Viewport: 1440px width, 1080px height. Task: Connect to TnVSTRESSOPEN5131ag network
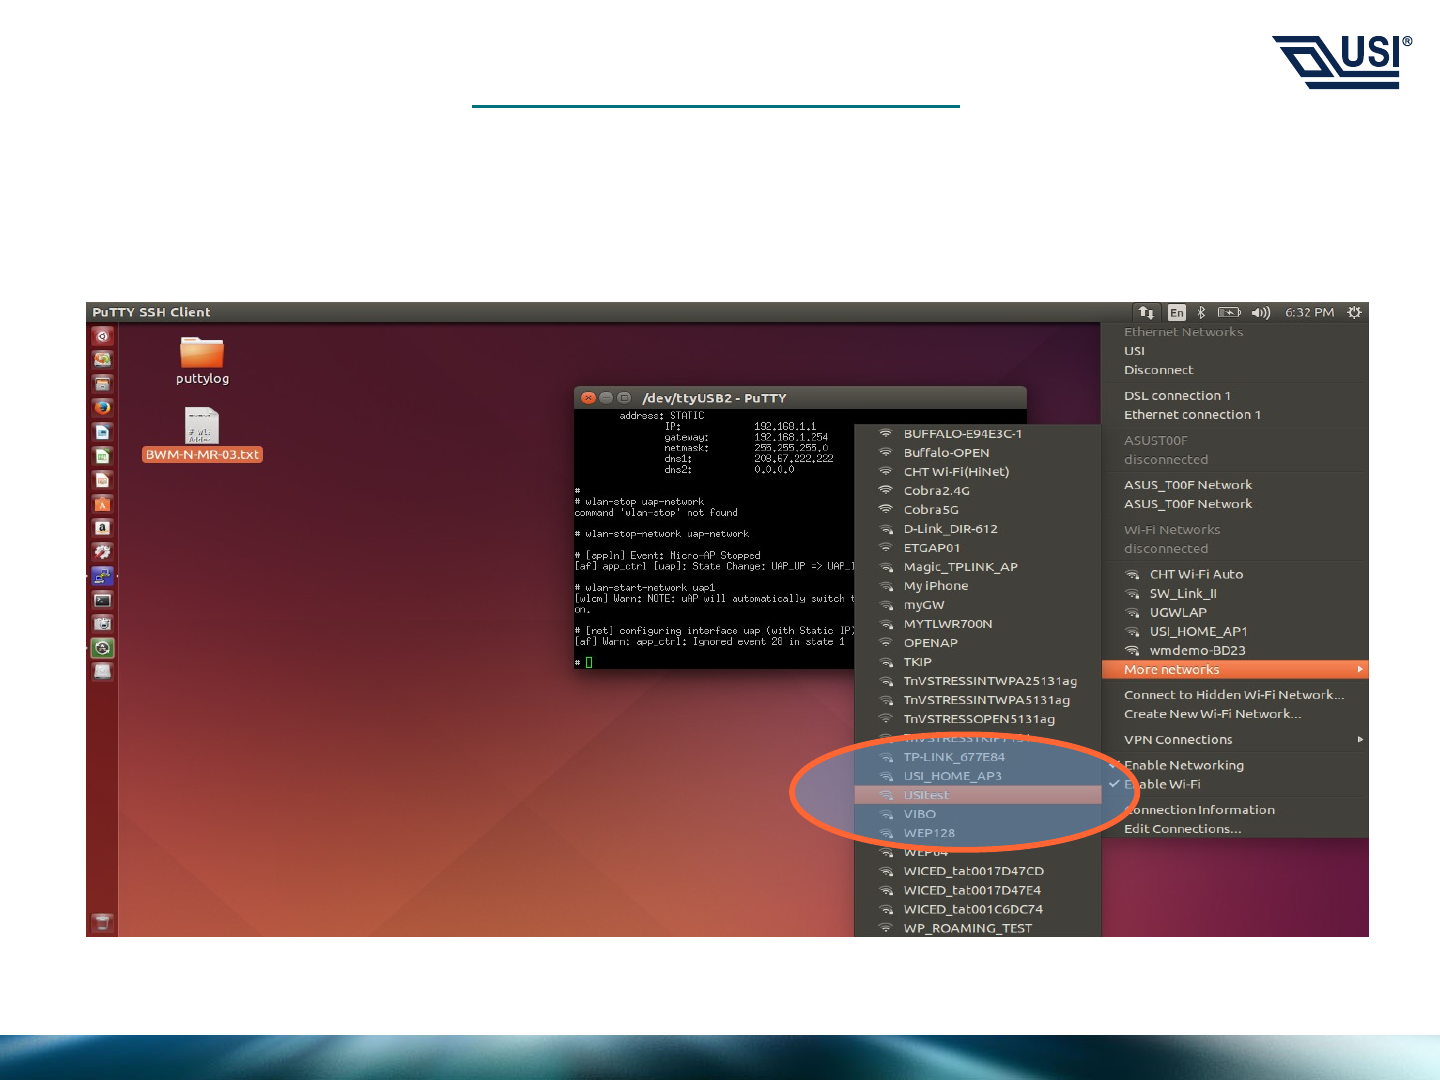(x=978, y=719)
